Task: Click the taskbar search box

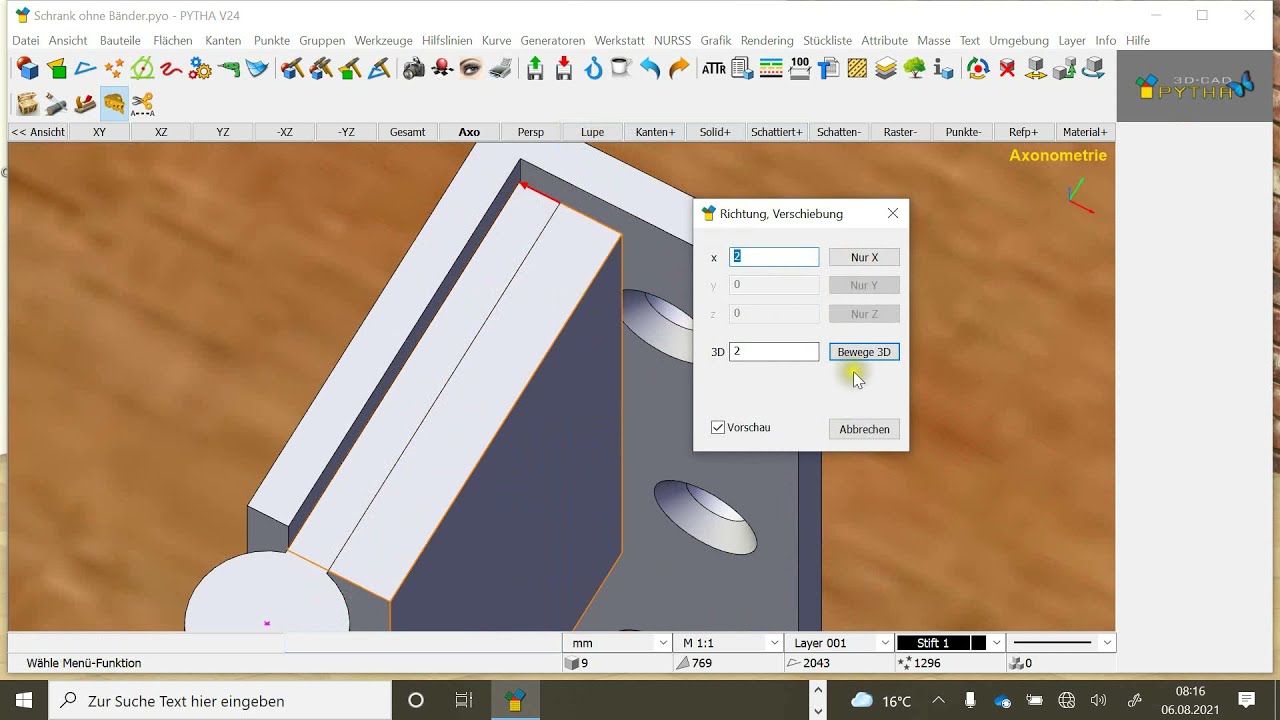Action: (220, 700)
